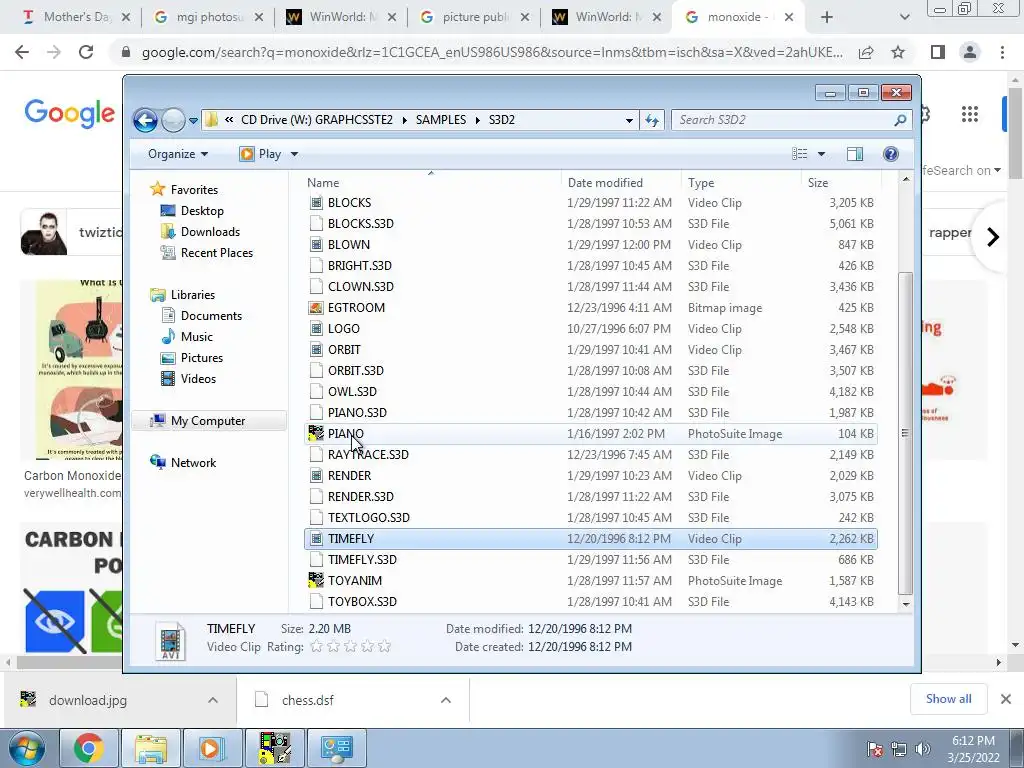The width and height of the screenshot is (1024, 768).
Task: Open the Windows Start button
Action: coord(26,748)
